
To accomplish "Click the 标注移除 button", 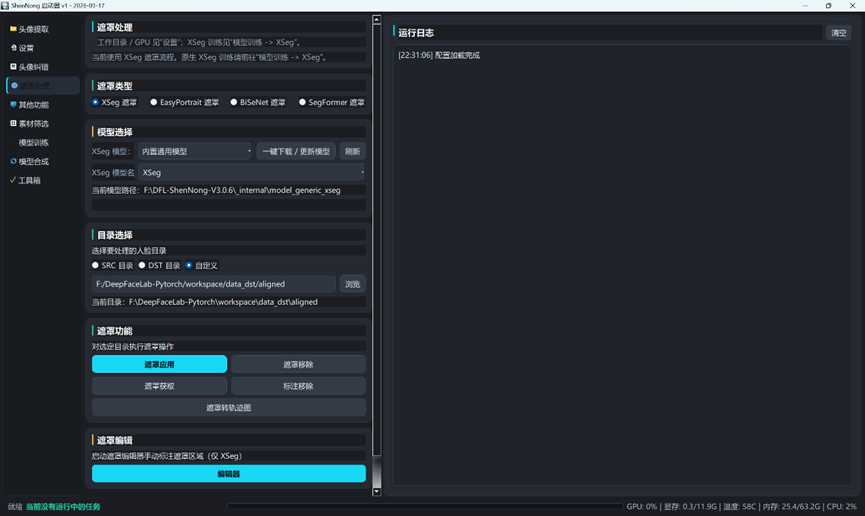I will click(298, 386).
